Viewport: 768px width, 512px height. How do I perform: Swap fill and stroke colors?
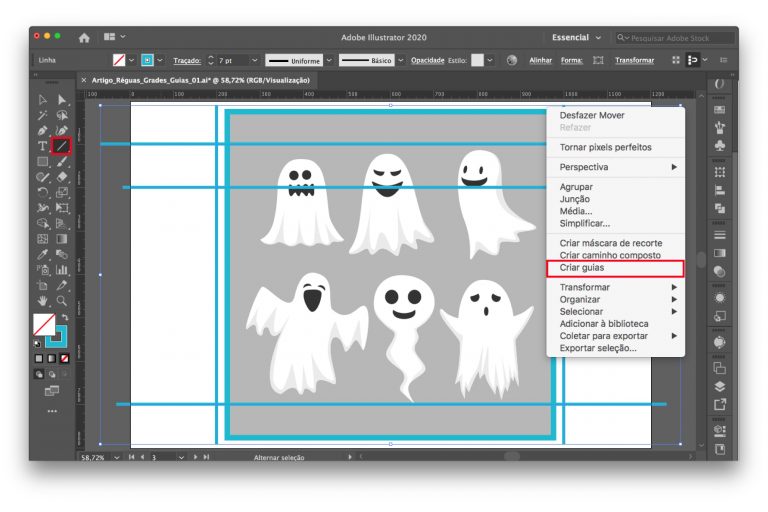click(64, 317)
